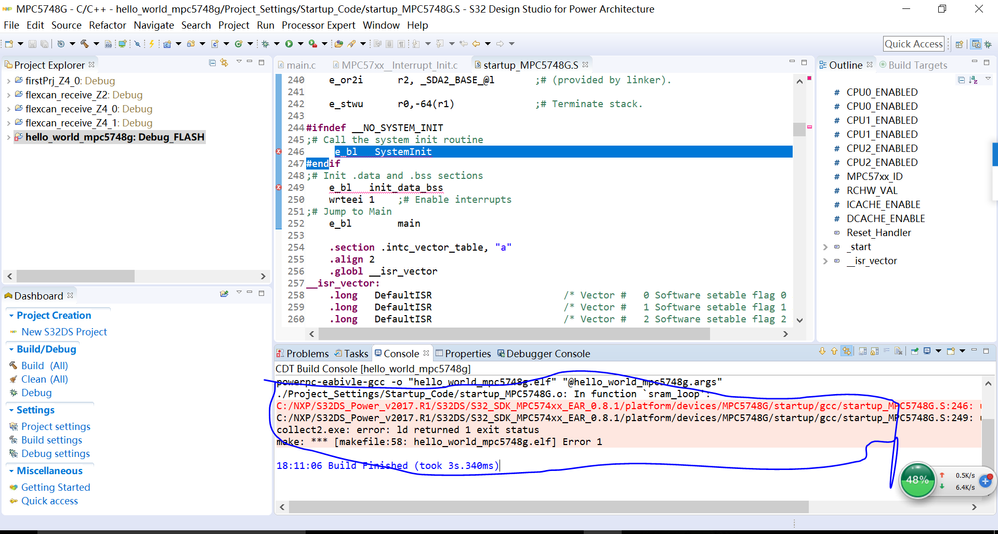This screenshot has width=998, height=534.
Task: Switch to MPC57xx__Interrupt_Init.c tab
Action: [x=394, y=65]
